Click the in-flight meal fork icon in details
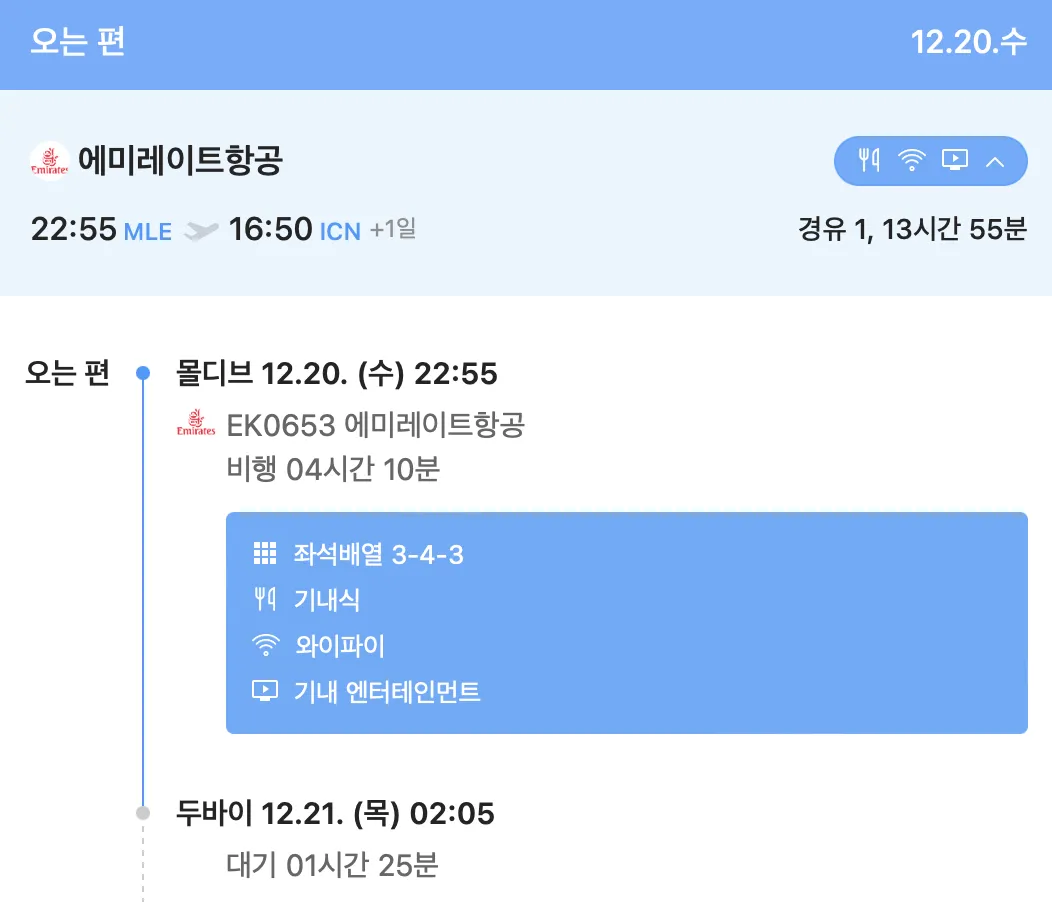 coord(264,600)
